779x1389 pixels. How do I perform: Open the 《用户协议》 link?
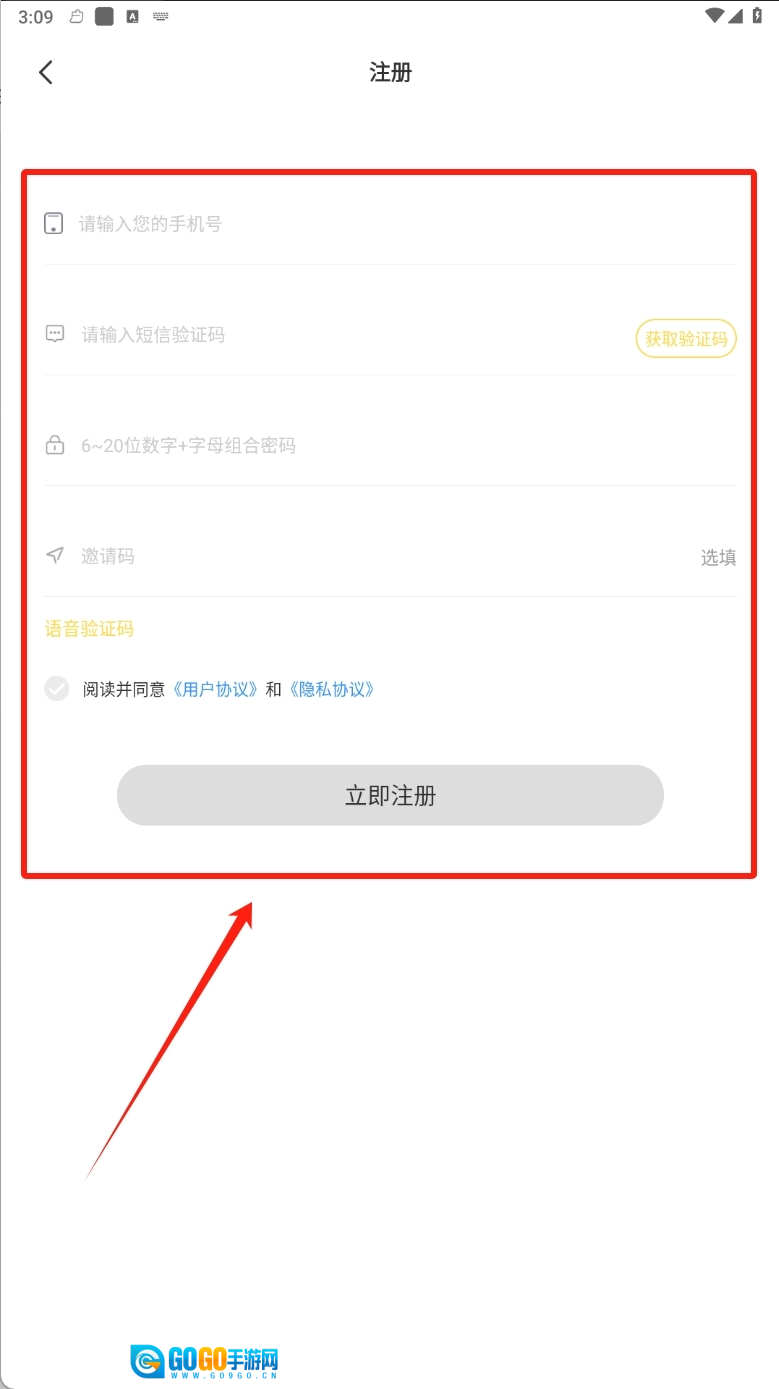click(x=217, y=689)
